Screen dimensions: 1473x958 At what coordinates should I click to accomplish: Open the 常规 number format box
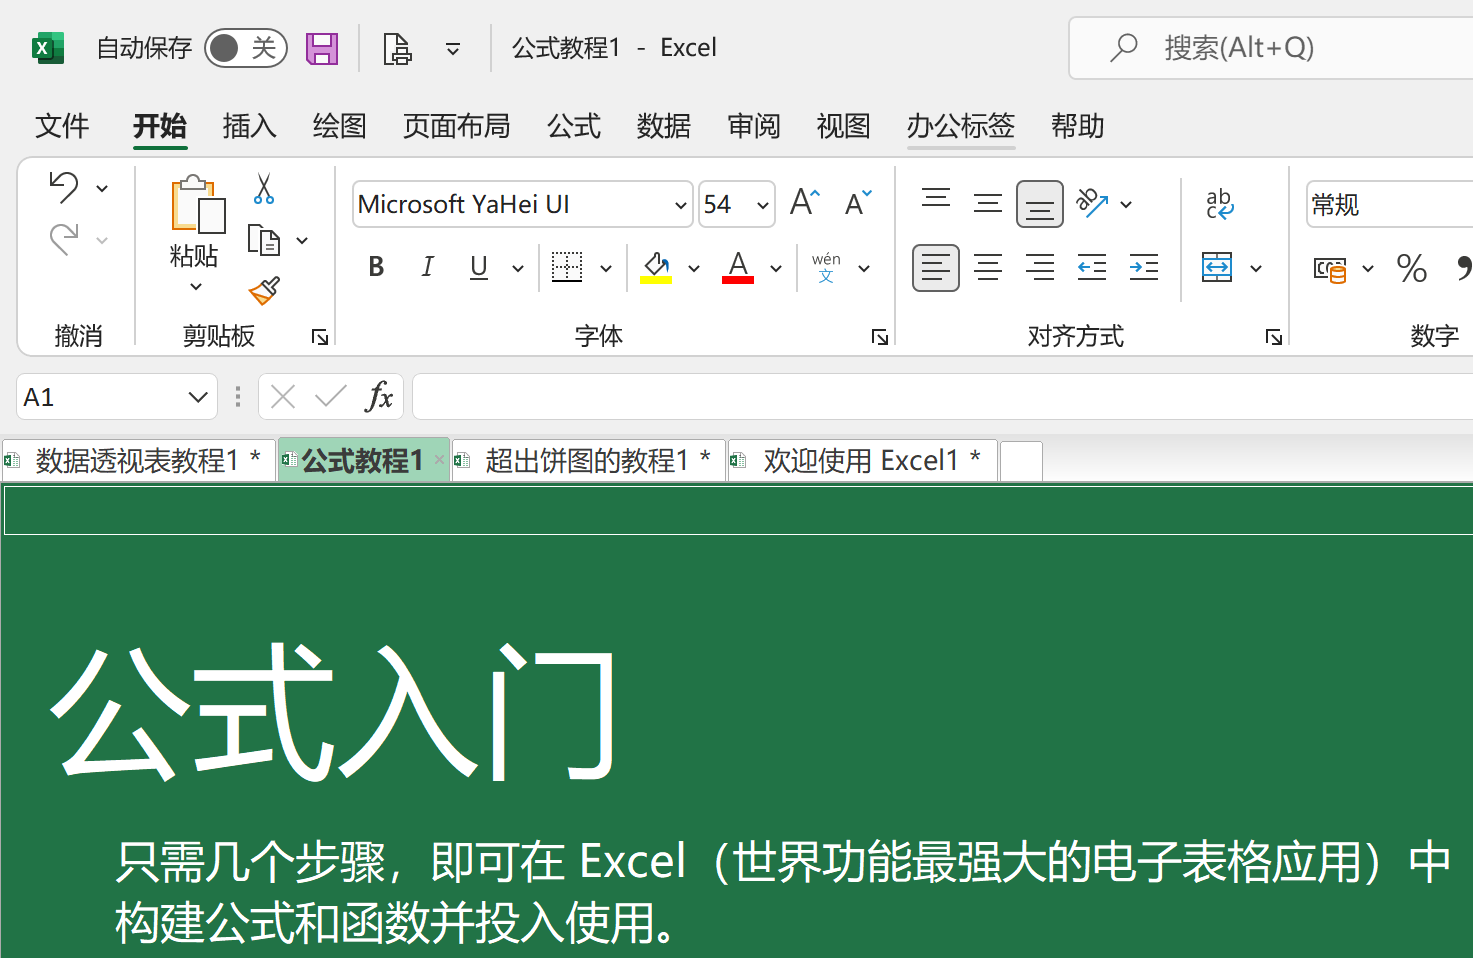point(1389,205)
